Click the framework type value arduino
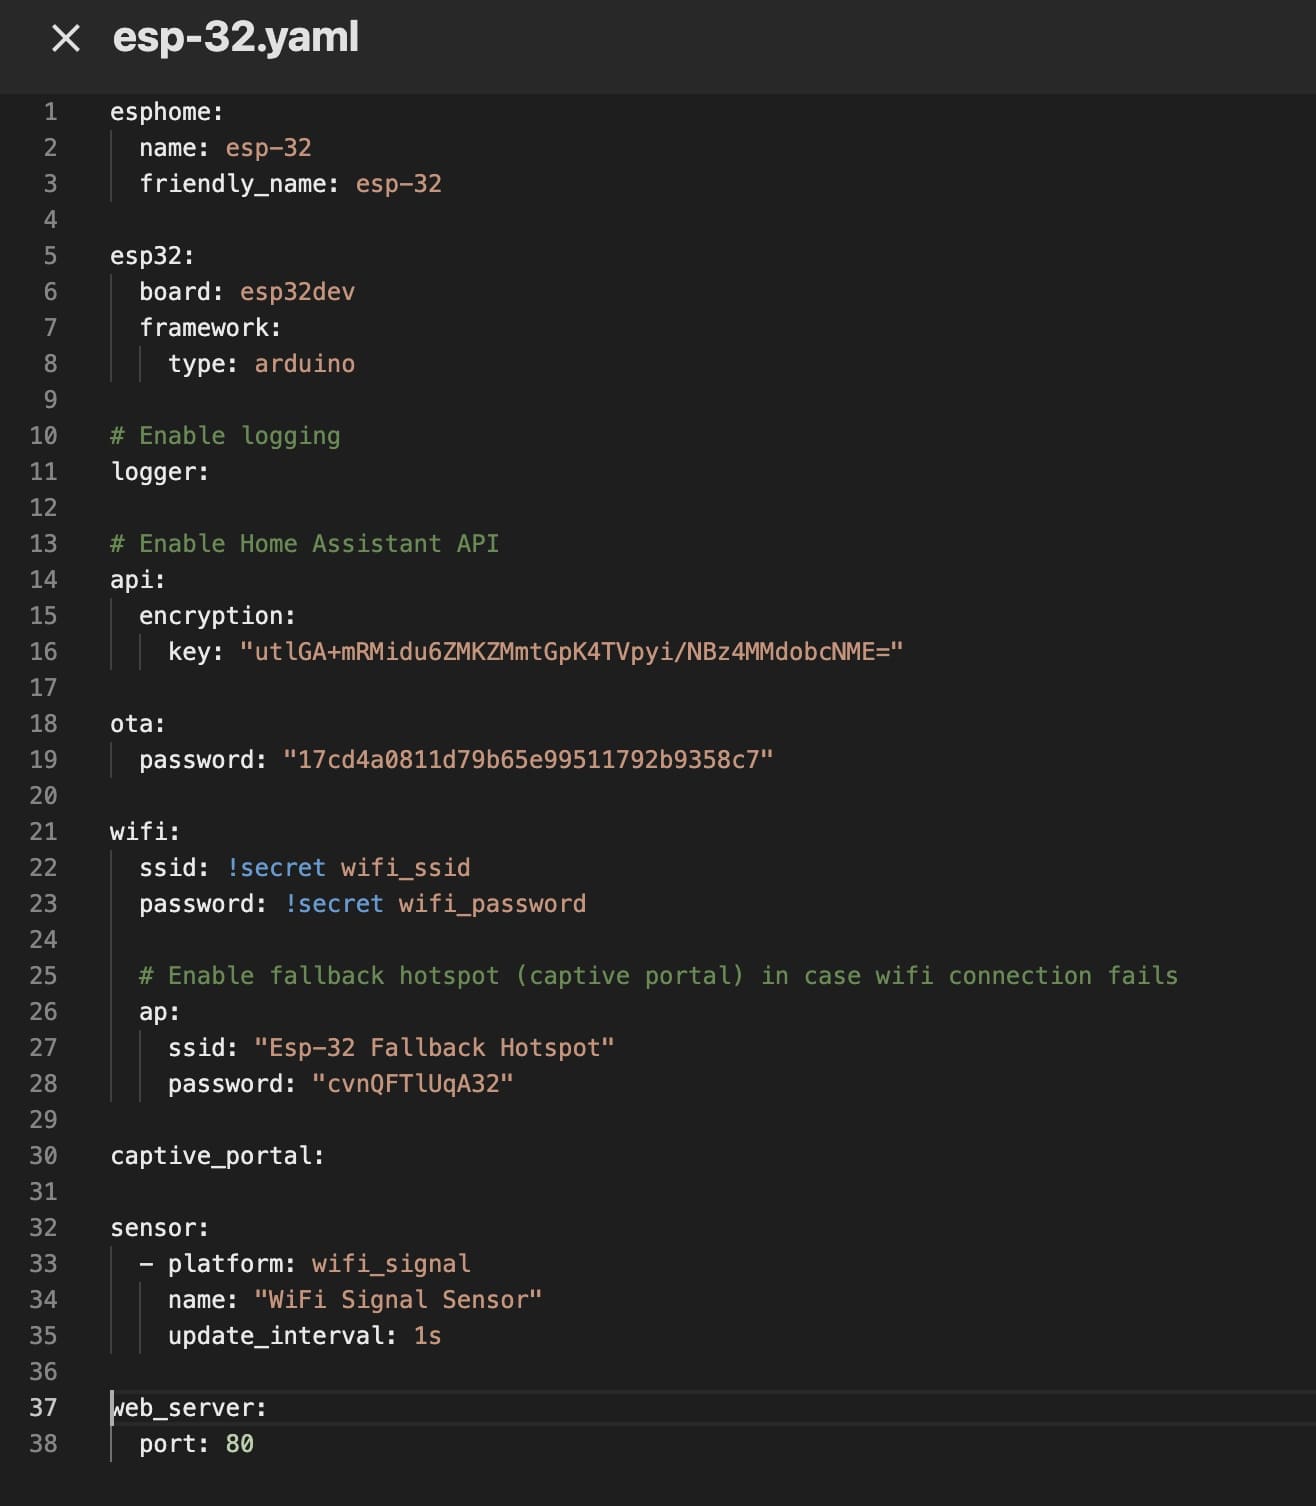The image size is (1316, 1506). click(304, 364)
